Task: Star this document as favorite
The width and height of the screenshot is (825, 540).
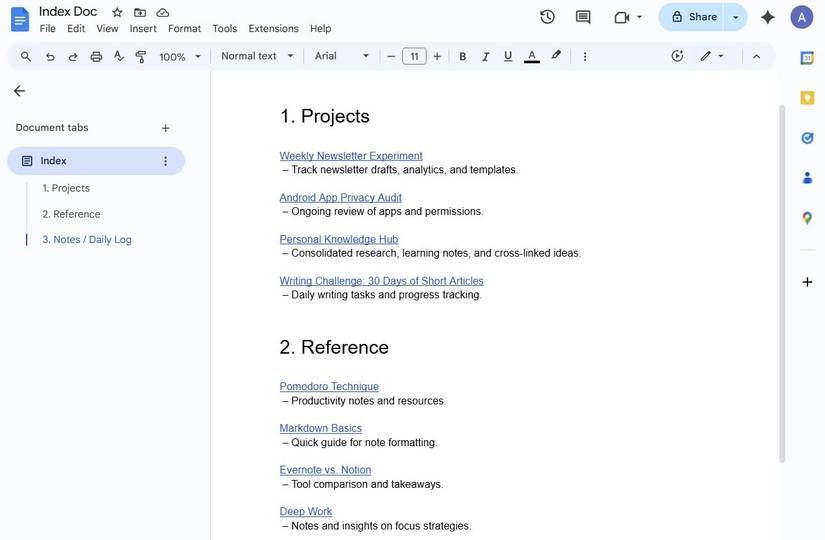Action: point(117,12)
